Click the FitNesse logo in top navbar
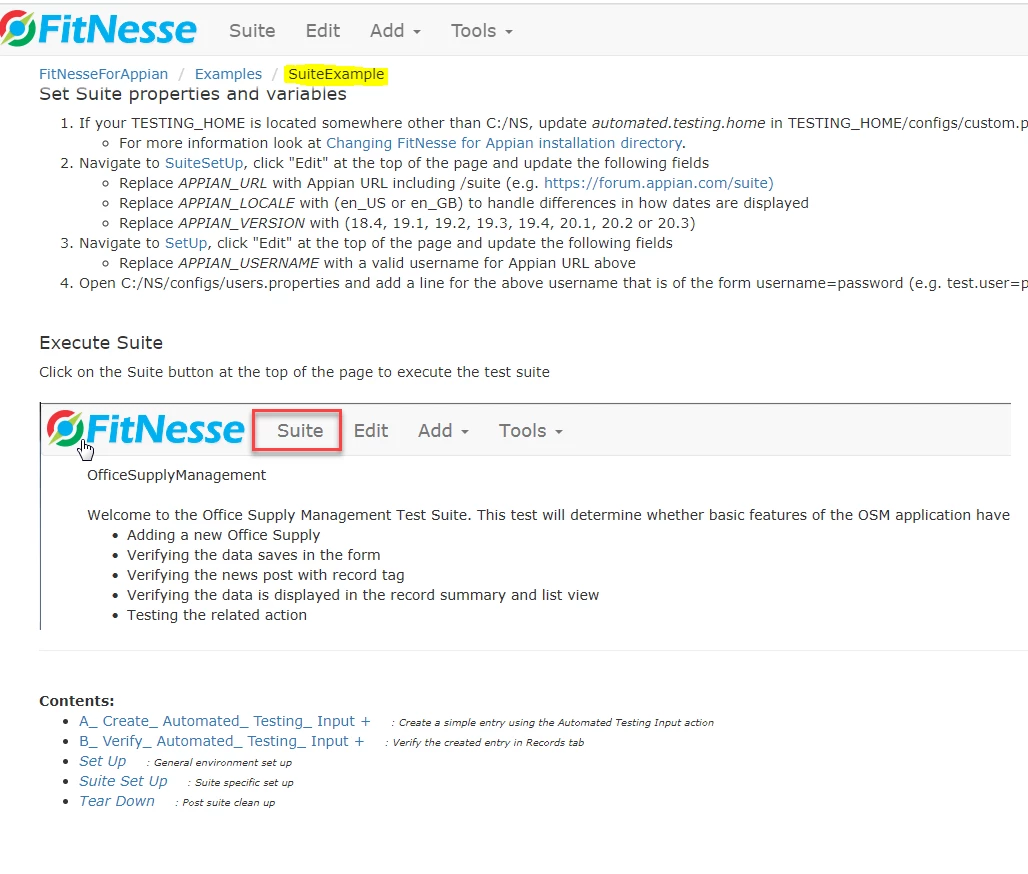Screen dimensions: 1028x874 click(x=98, y=30)
